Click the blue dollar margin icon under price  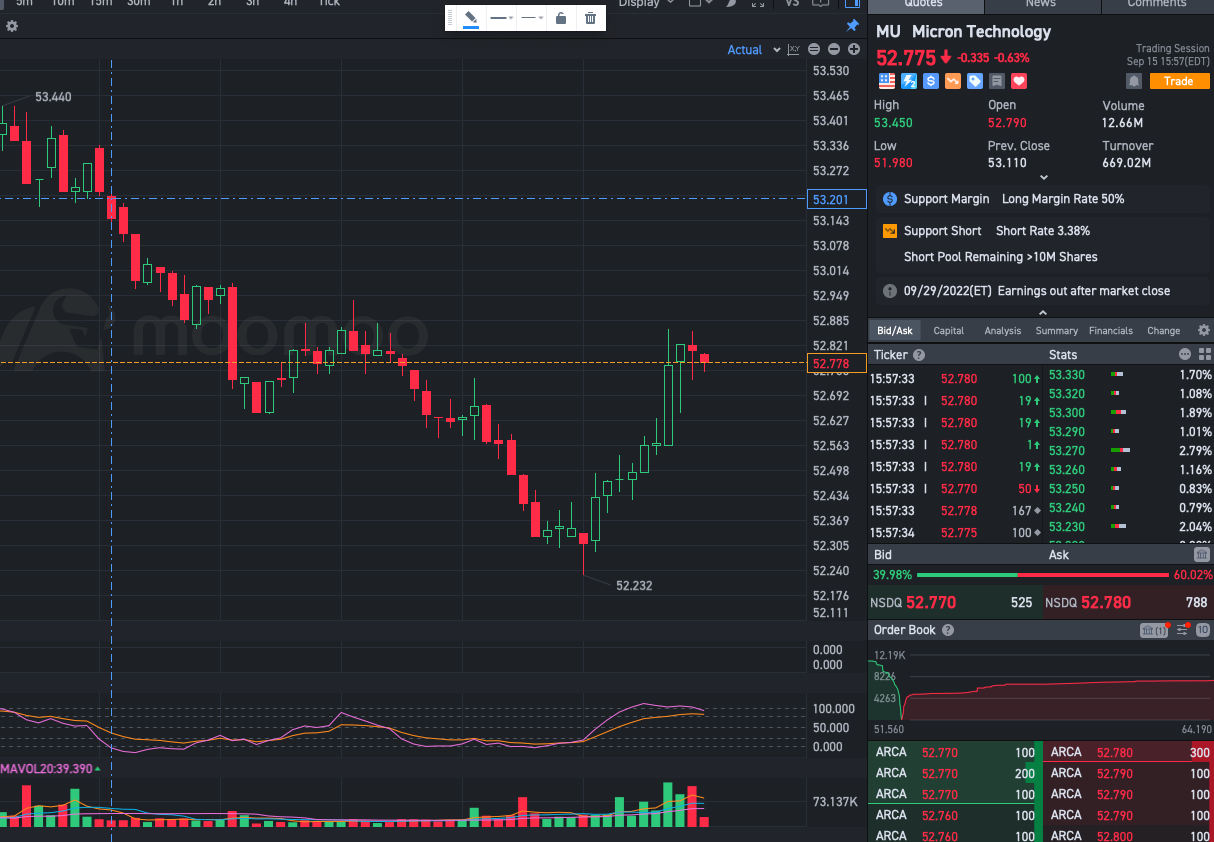[931, 81]
